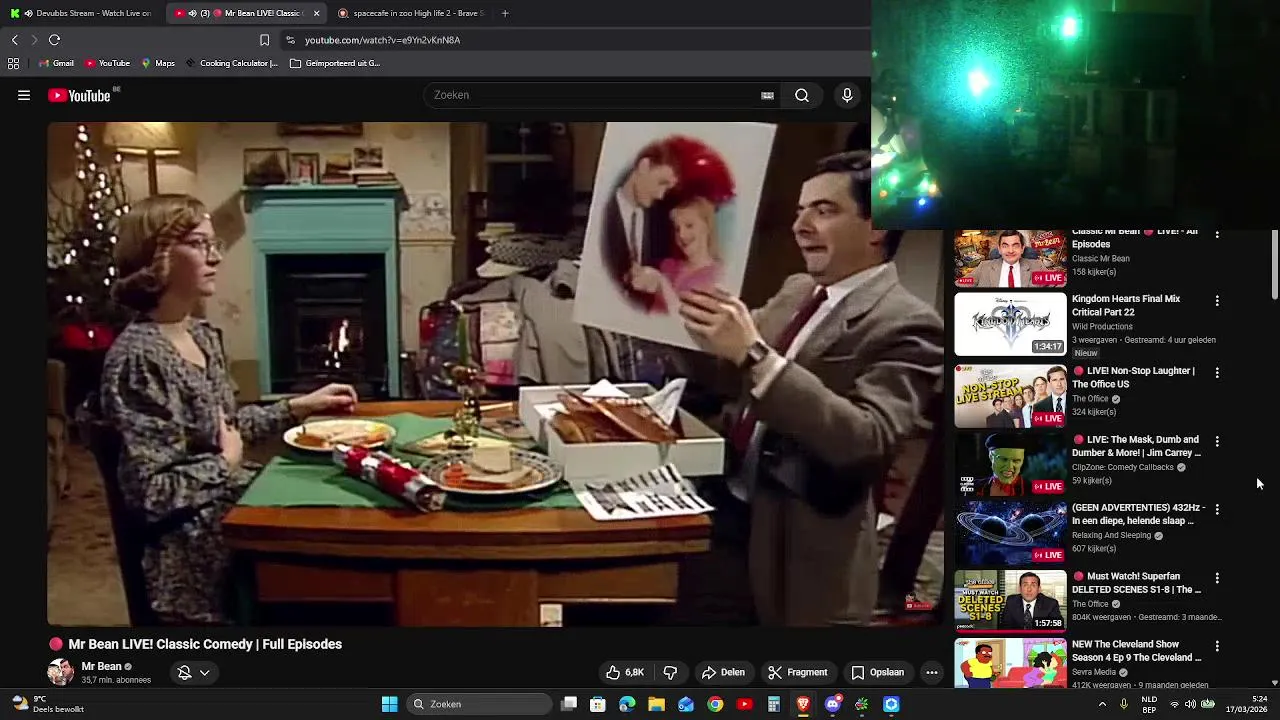Open Cooking Calculator bookmark

coord(231,63)
